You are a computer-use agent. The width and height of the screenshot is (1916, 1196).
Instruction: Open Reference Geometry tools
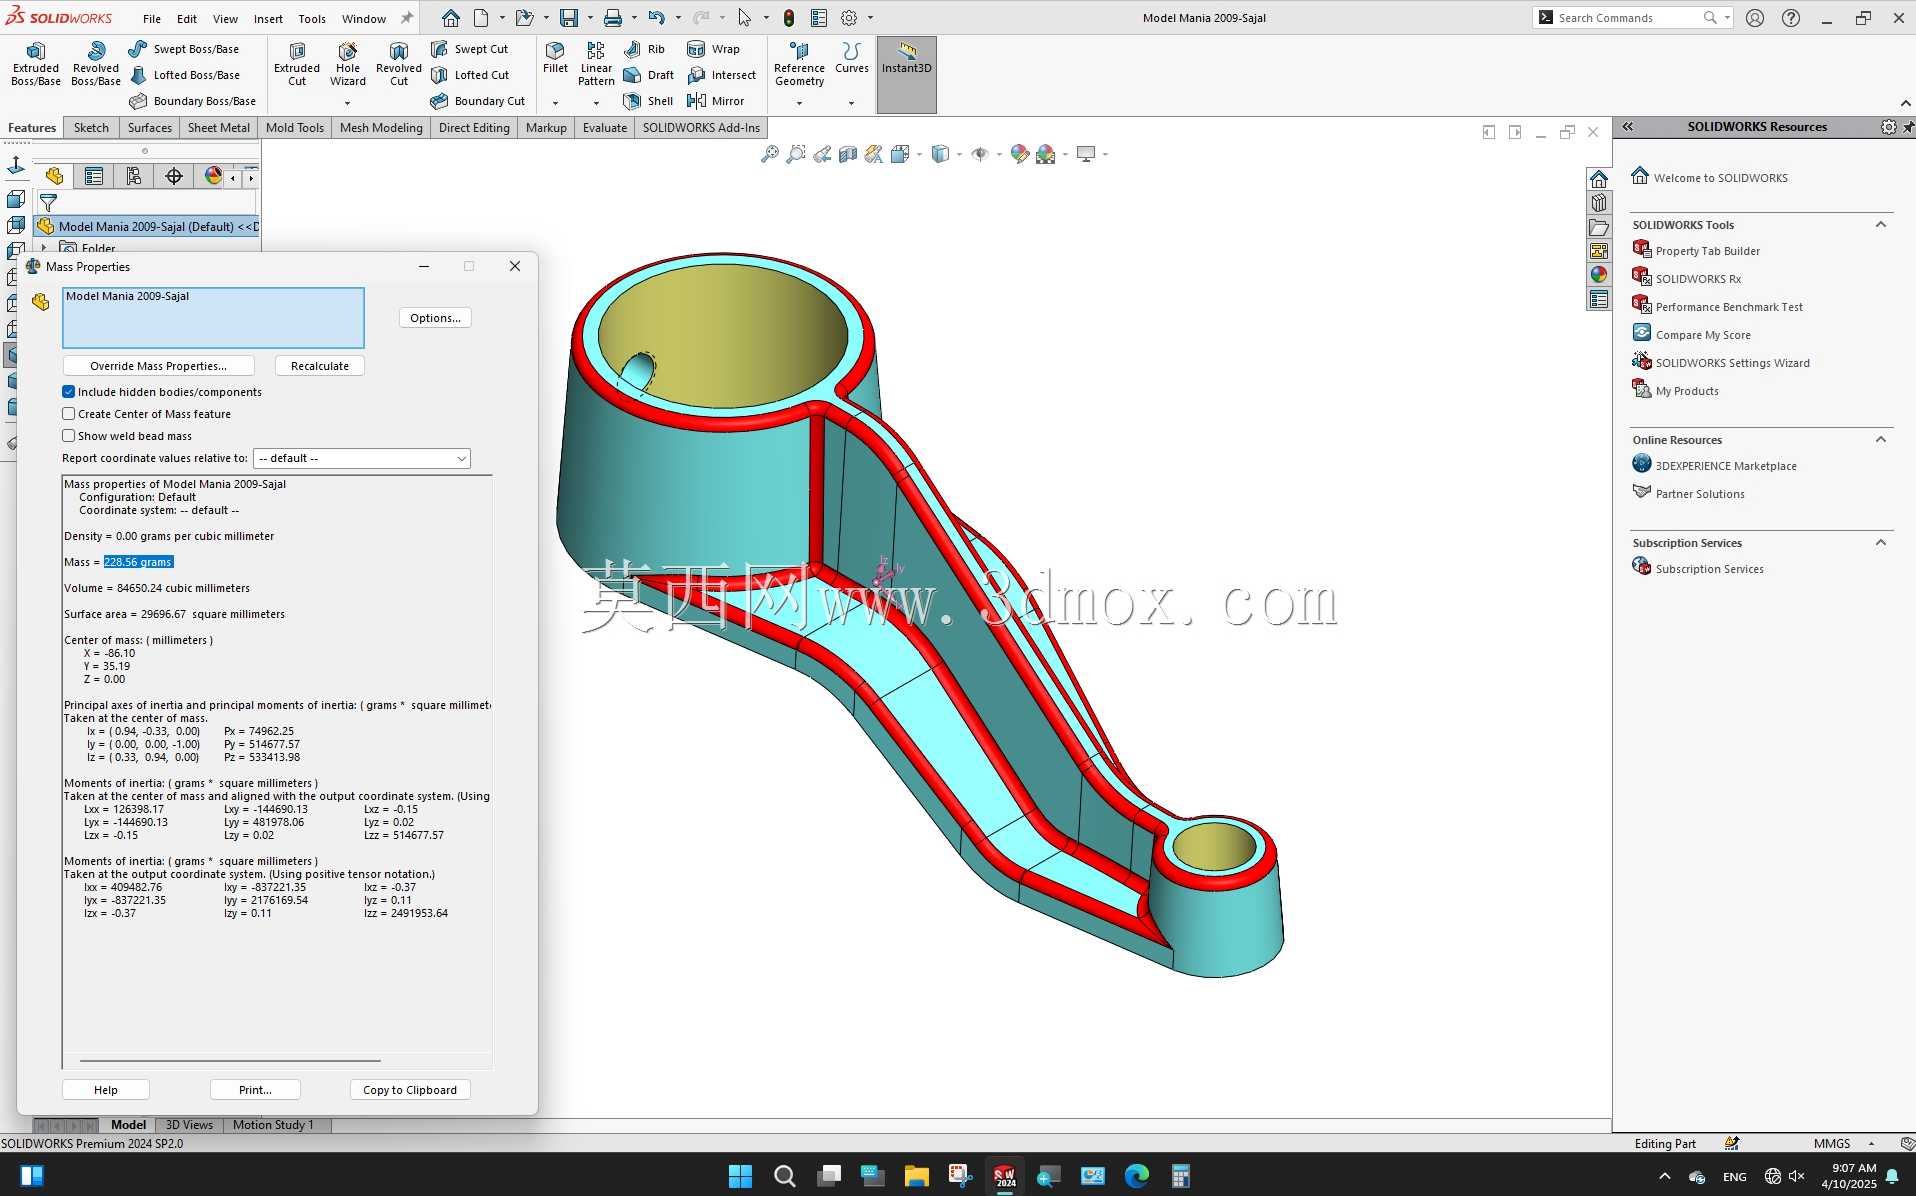(799, 65)
